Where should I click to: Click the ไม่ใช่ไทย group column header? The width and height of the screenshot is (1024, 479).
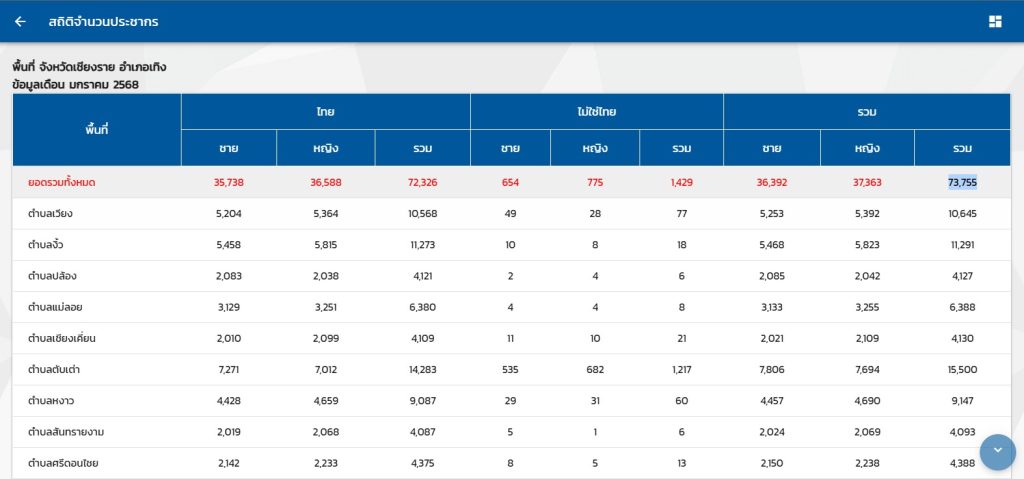tap(596, 112)
